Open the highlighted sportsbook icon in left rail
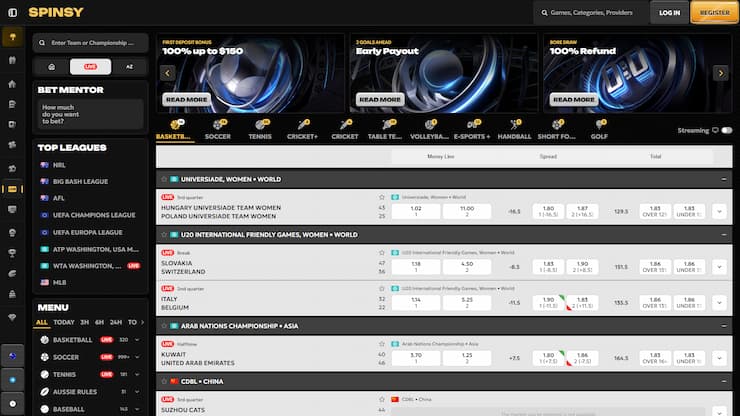The image size is (740, 416). click(12, 189)
